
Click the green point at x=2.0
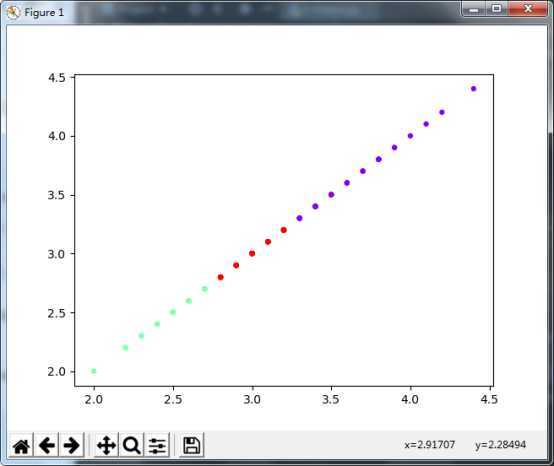[x=94, y=371]
